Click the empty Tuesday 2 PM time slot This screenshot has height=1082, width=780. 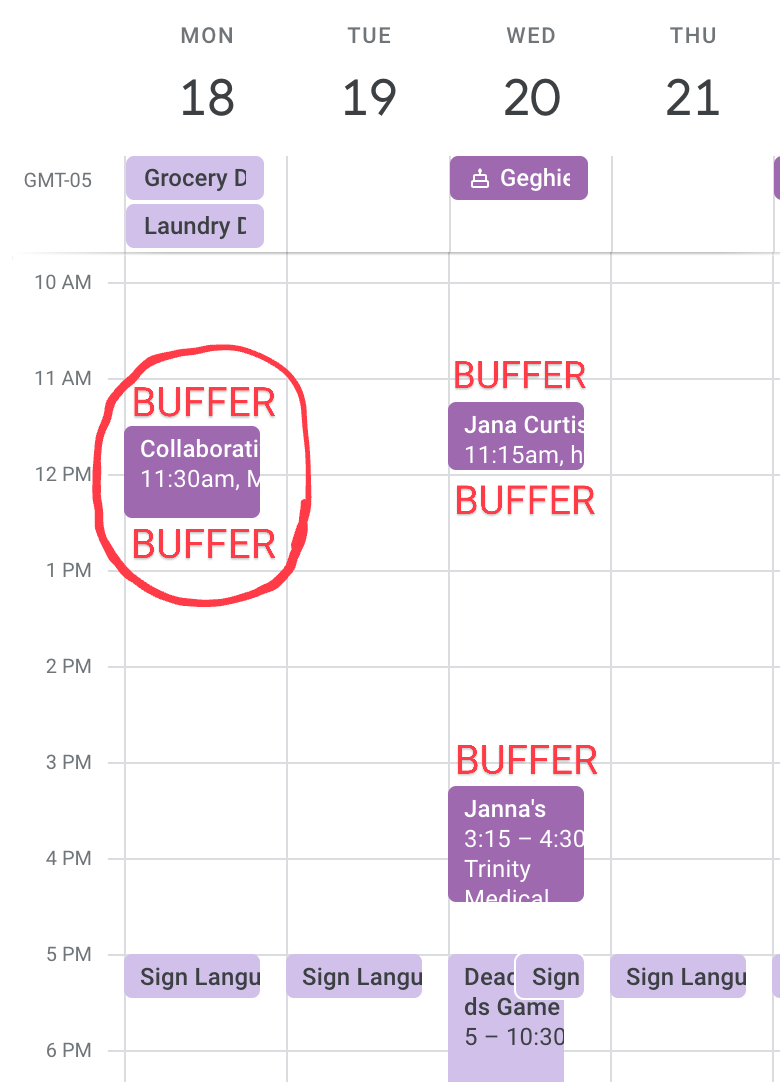[368, 714]
